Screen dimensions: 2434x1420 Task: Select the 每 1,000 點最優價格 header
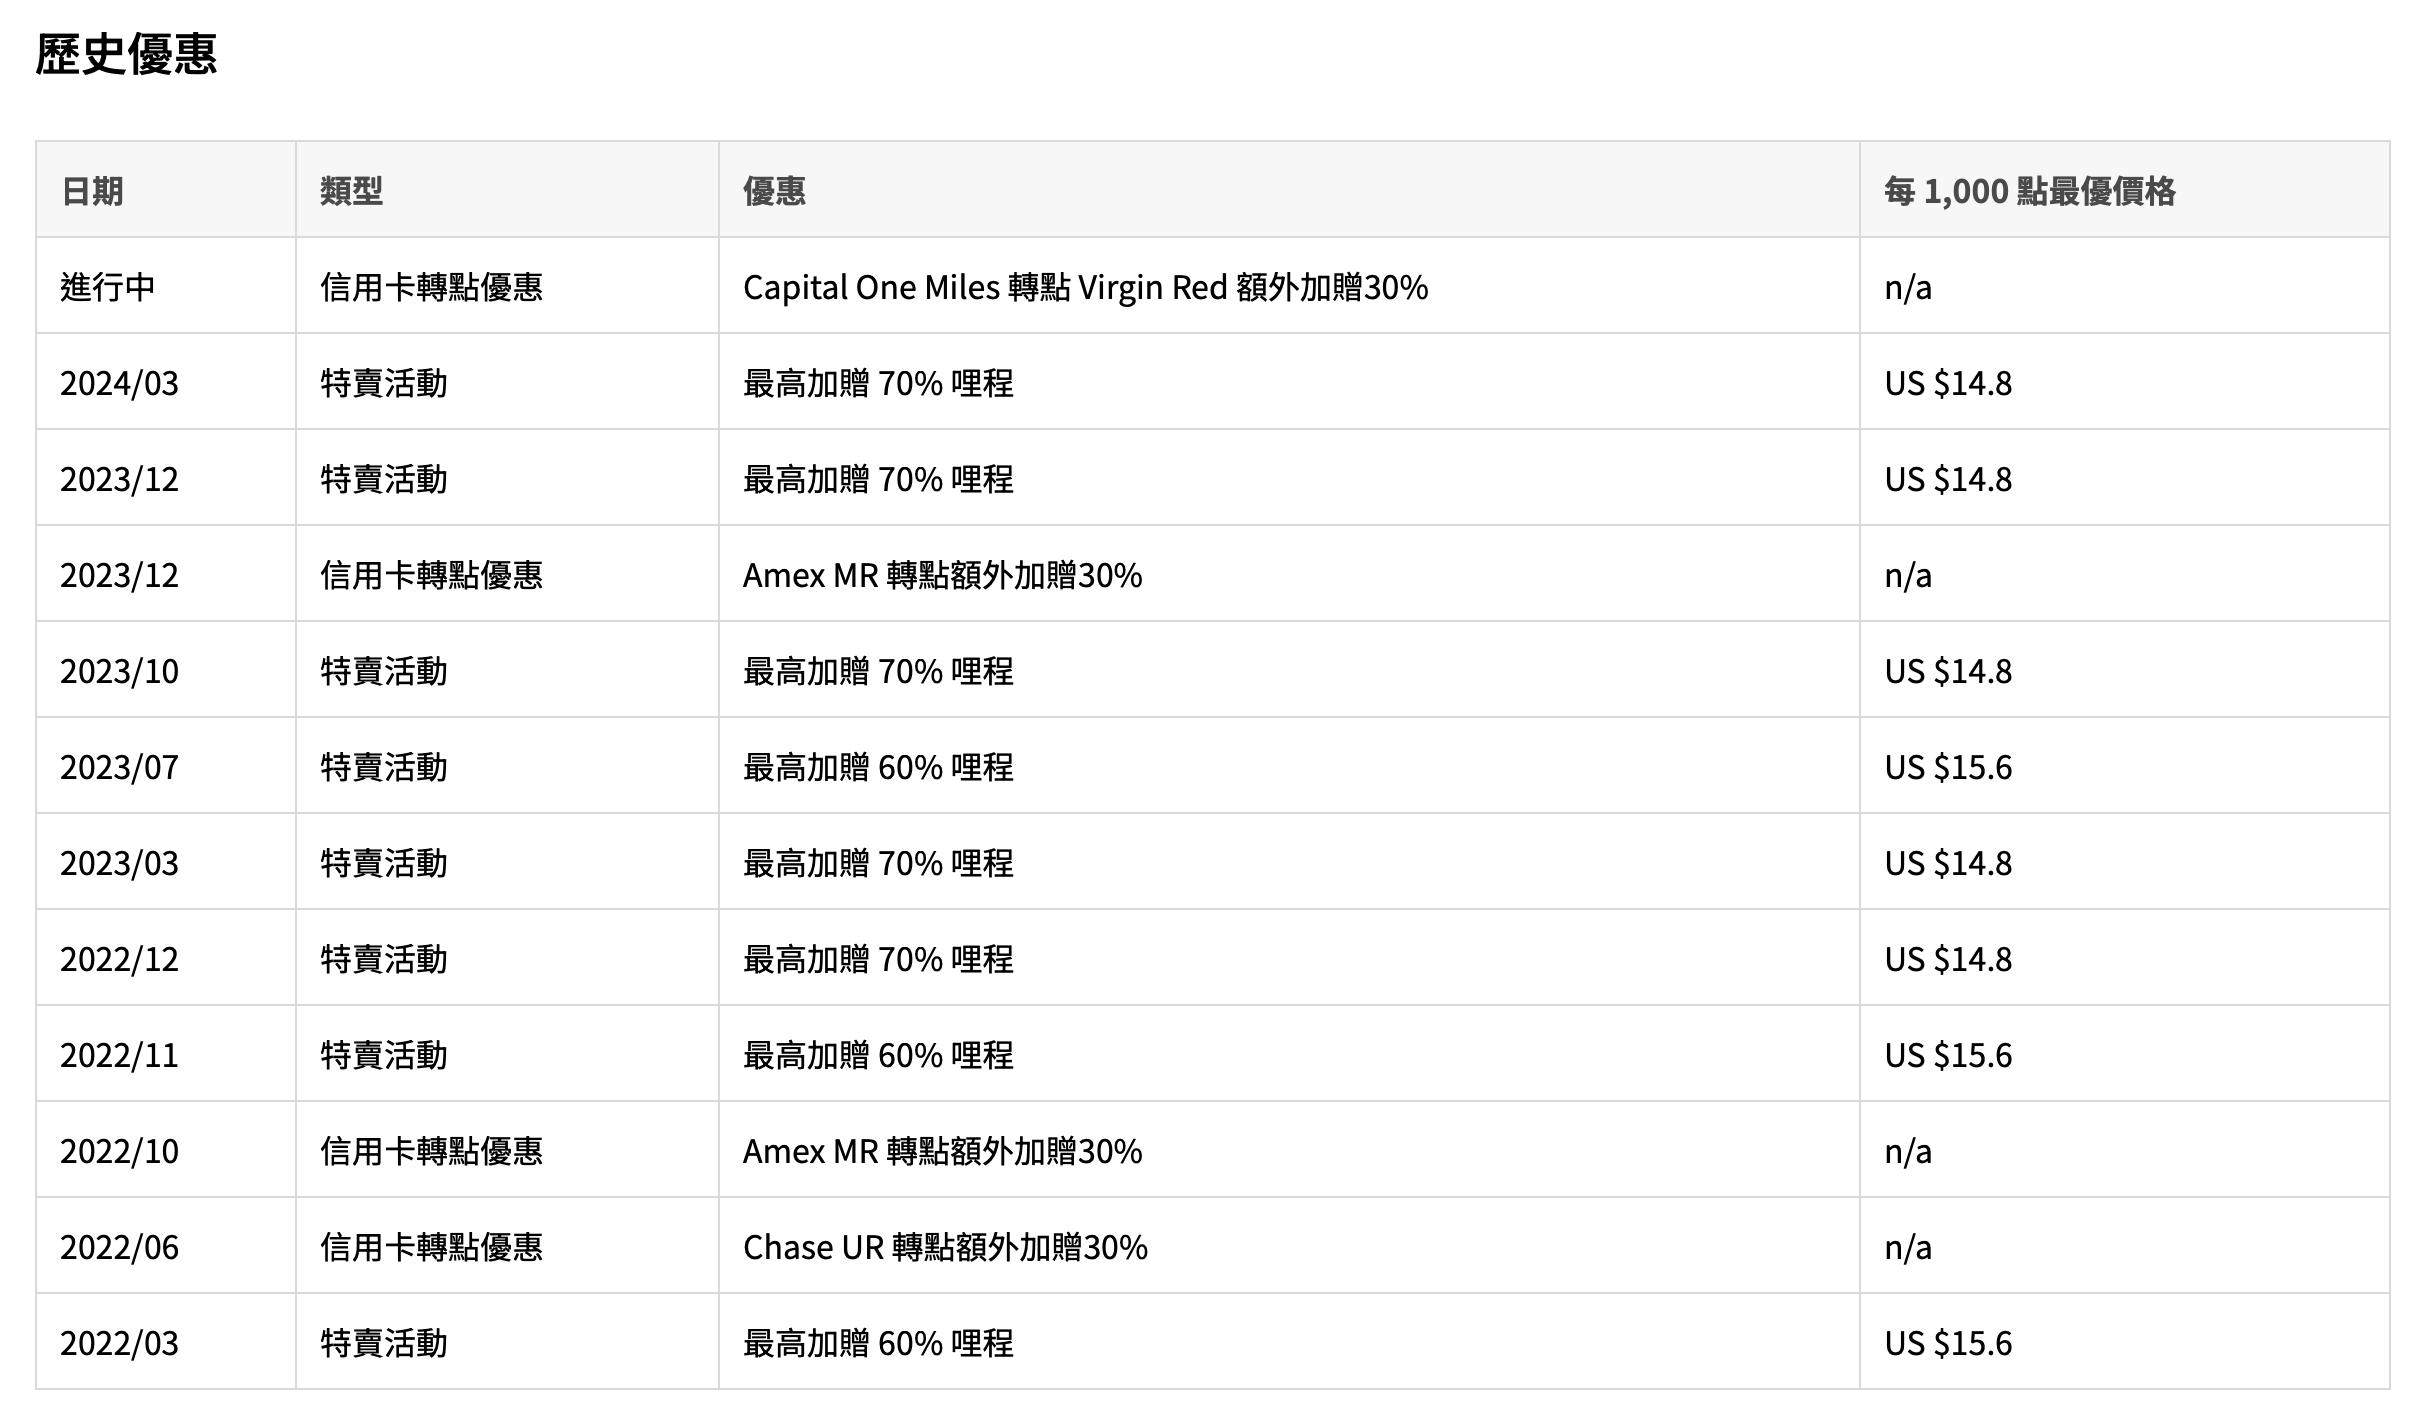[2029, 191]
